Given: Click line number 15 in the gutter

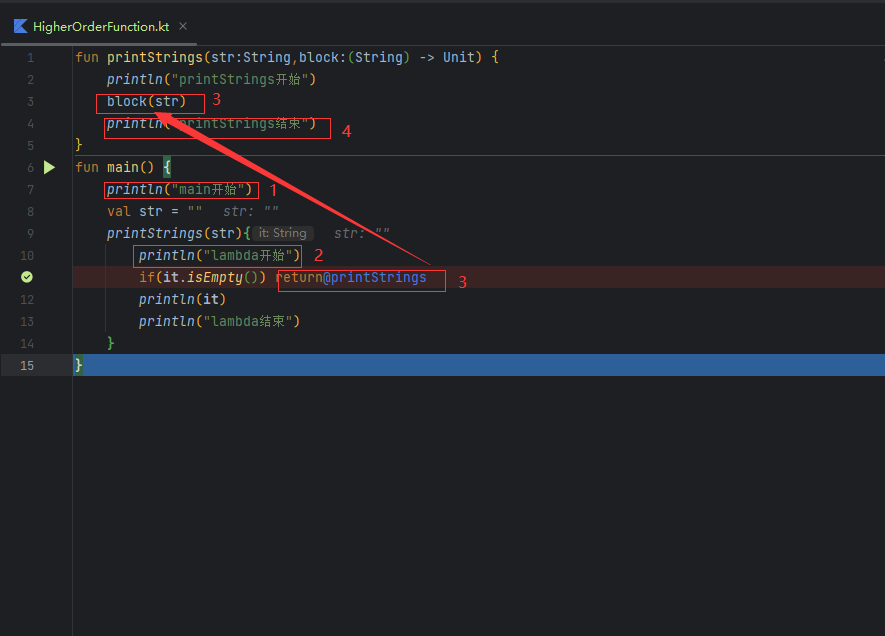Looking at the screenshot, I should [26, 365].
